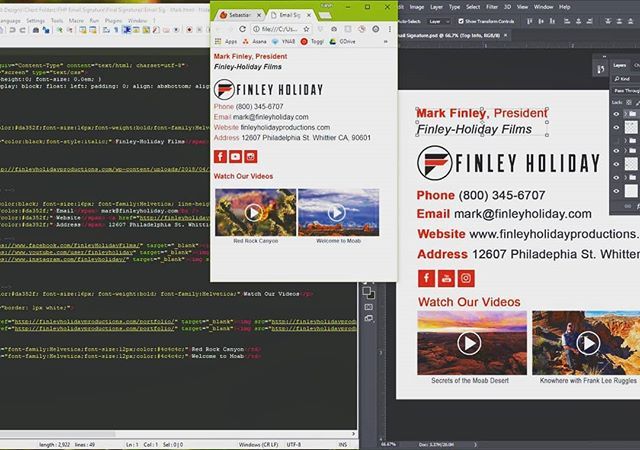Open Type menu in Photoshop
Image resolution: width=640 pixels, height=450 pixels.
coord(454,7)
